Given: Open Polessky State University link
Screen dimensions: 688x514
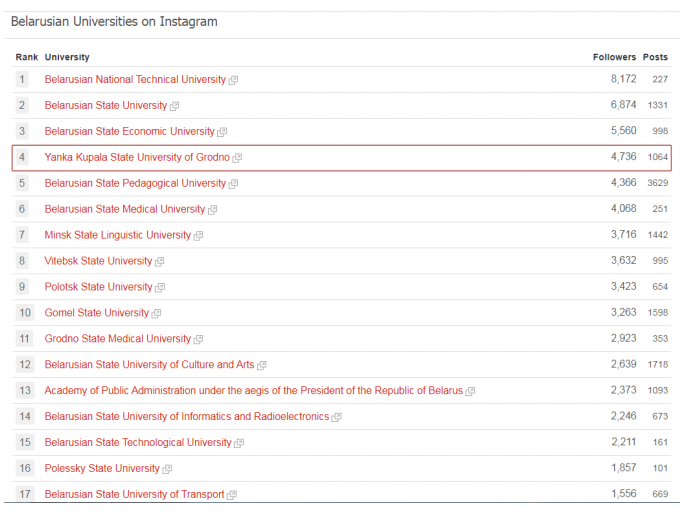Looking at the screenshot, I should point(102,468).
